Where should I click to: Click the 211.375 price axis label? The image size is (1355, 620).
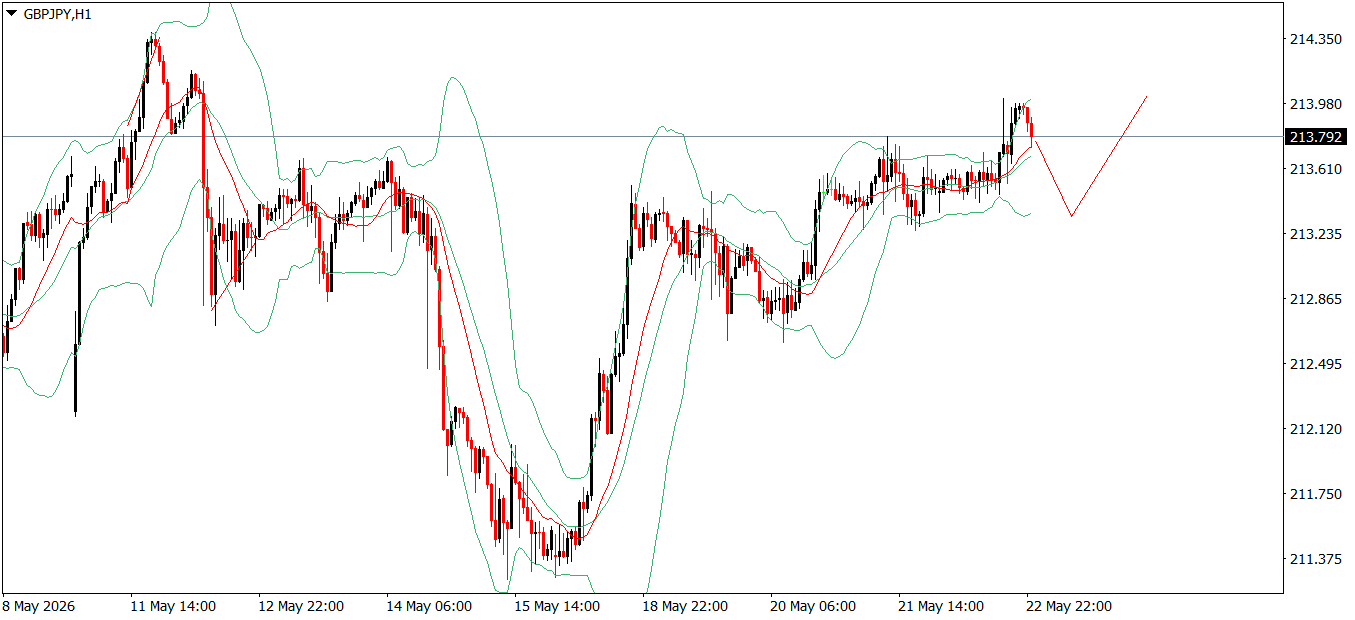pyautogui.click(x=1316, y=559)
